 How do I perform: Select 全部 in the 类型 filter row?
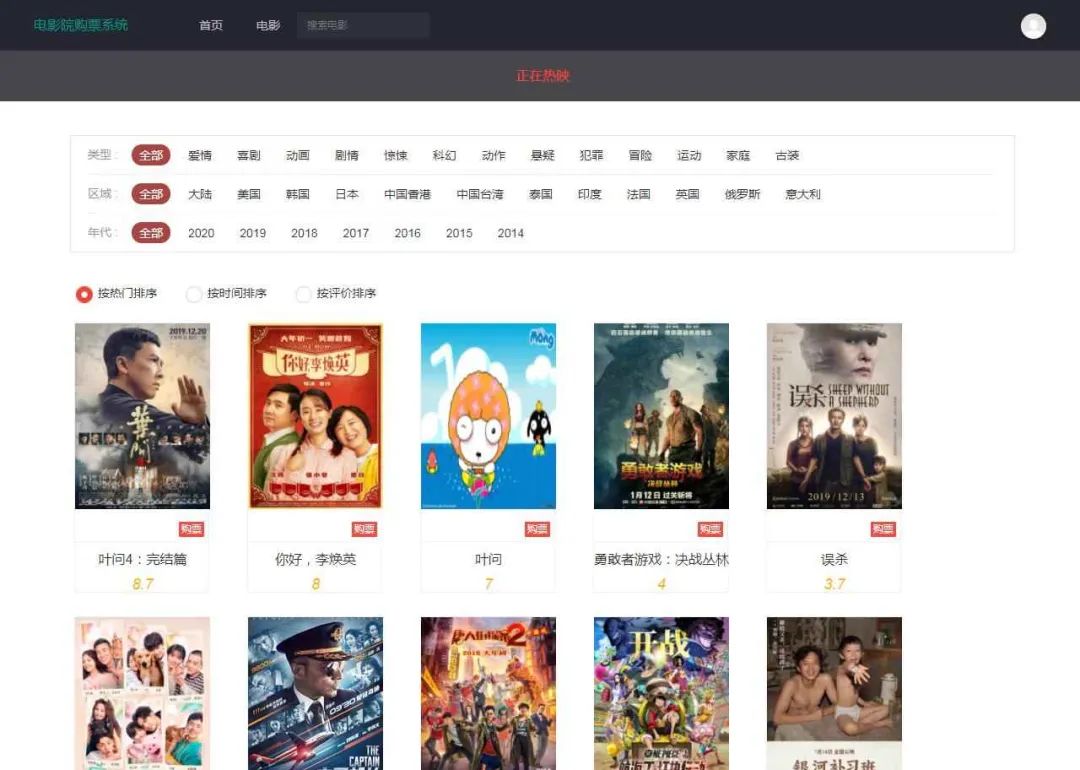[x=151, y=155]
